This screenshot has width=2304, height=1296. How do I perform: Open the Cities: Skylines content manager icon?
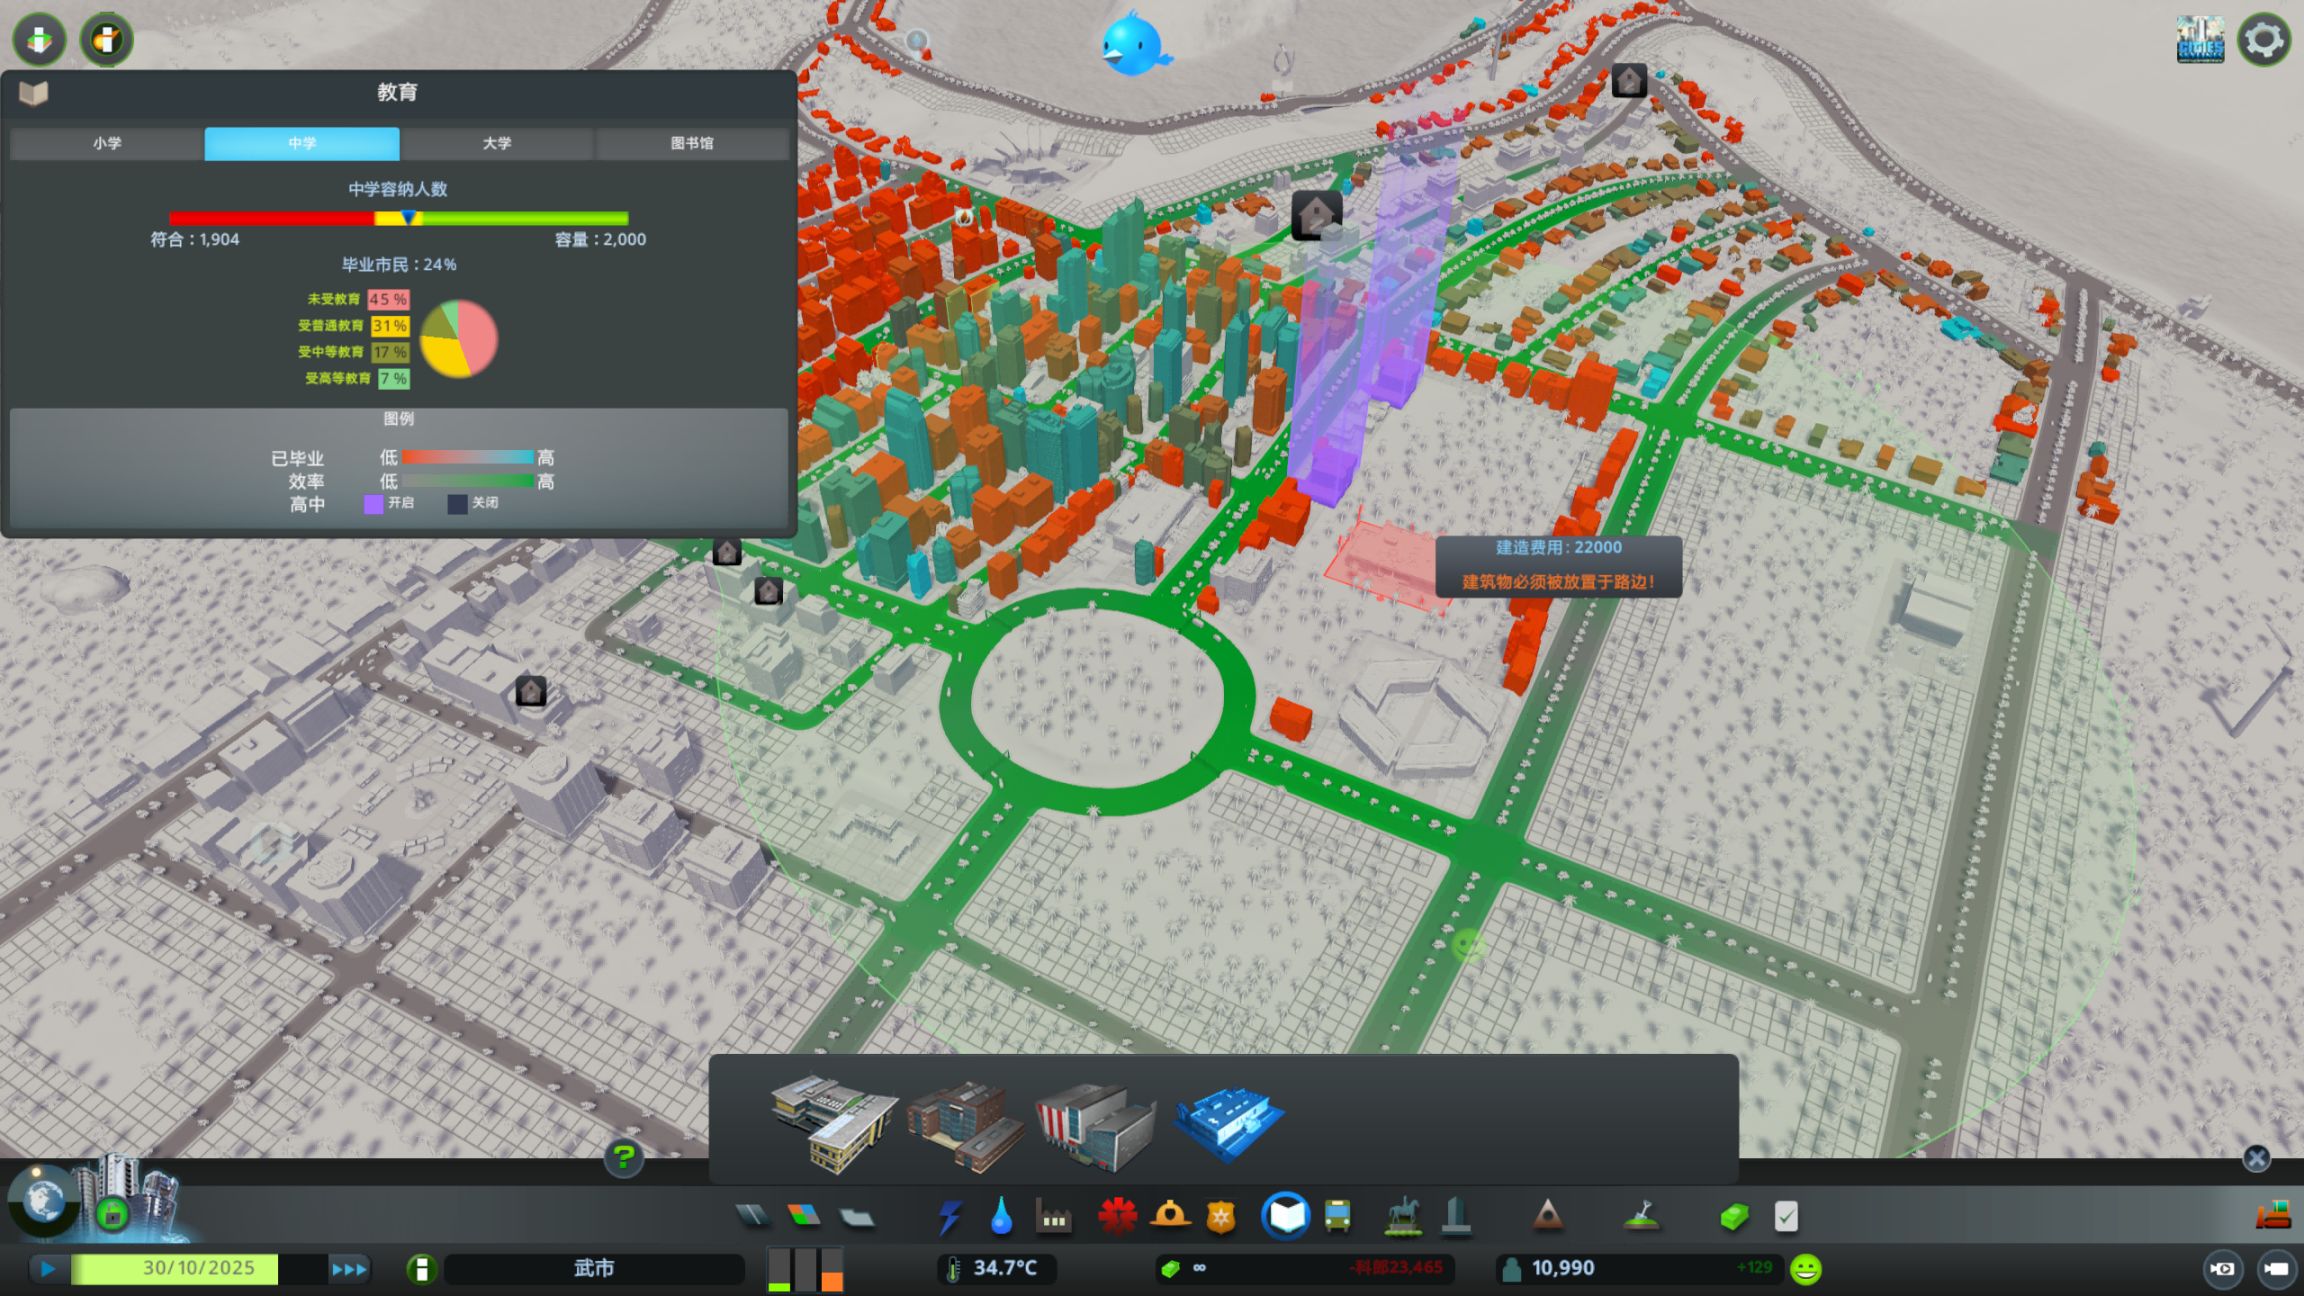click(2200, 40)
